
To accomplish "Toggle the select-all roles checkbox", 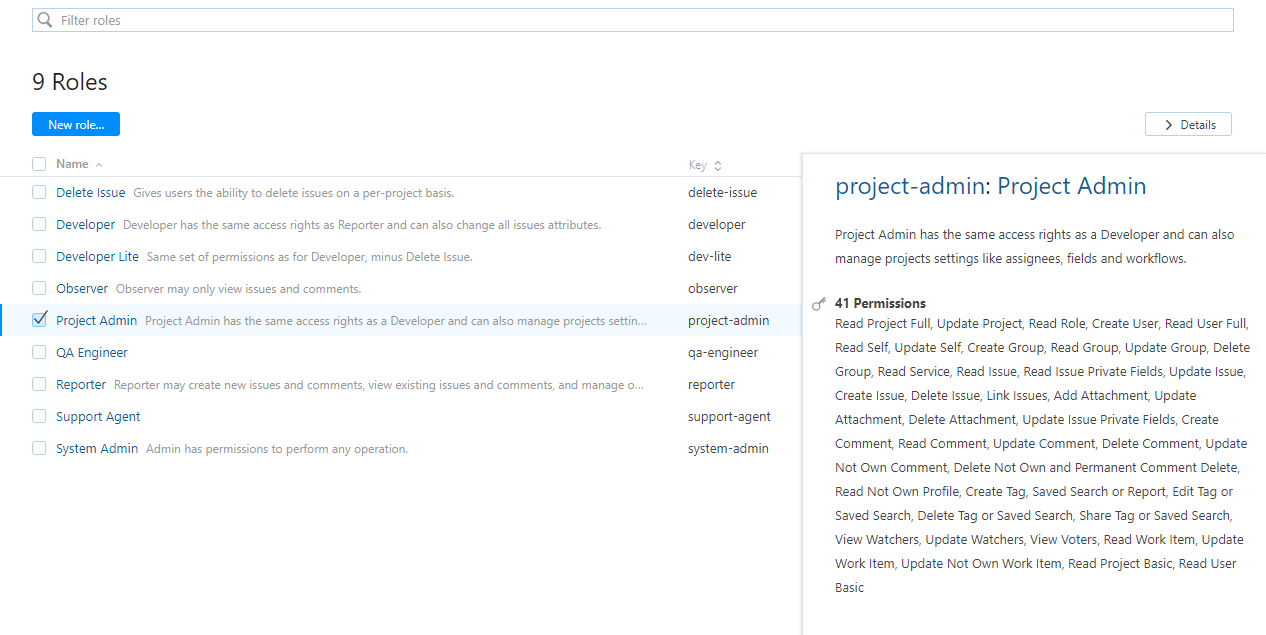I will point(39,164).
